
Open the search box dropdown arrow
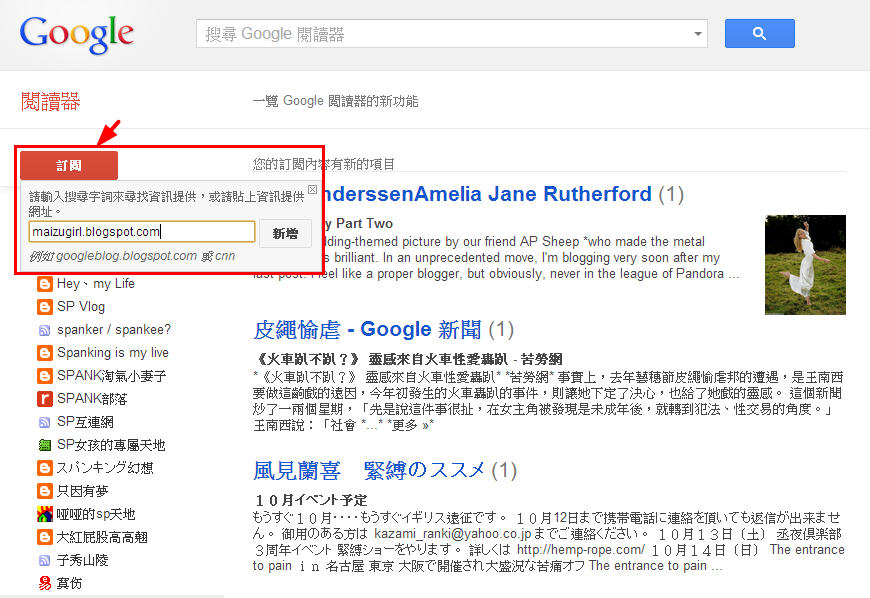coord(697,34)
